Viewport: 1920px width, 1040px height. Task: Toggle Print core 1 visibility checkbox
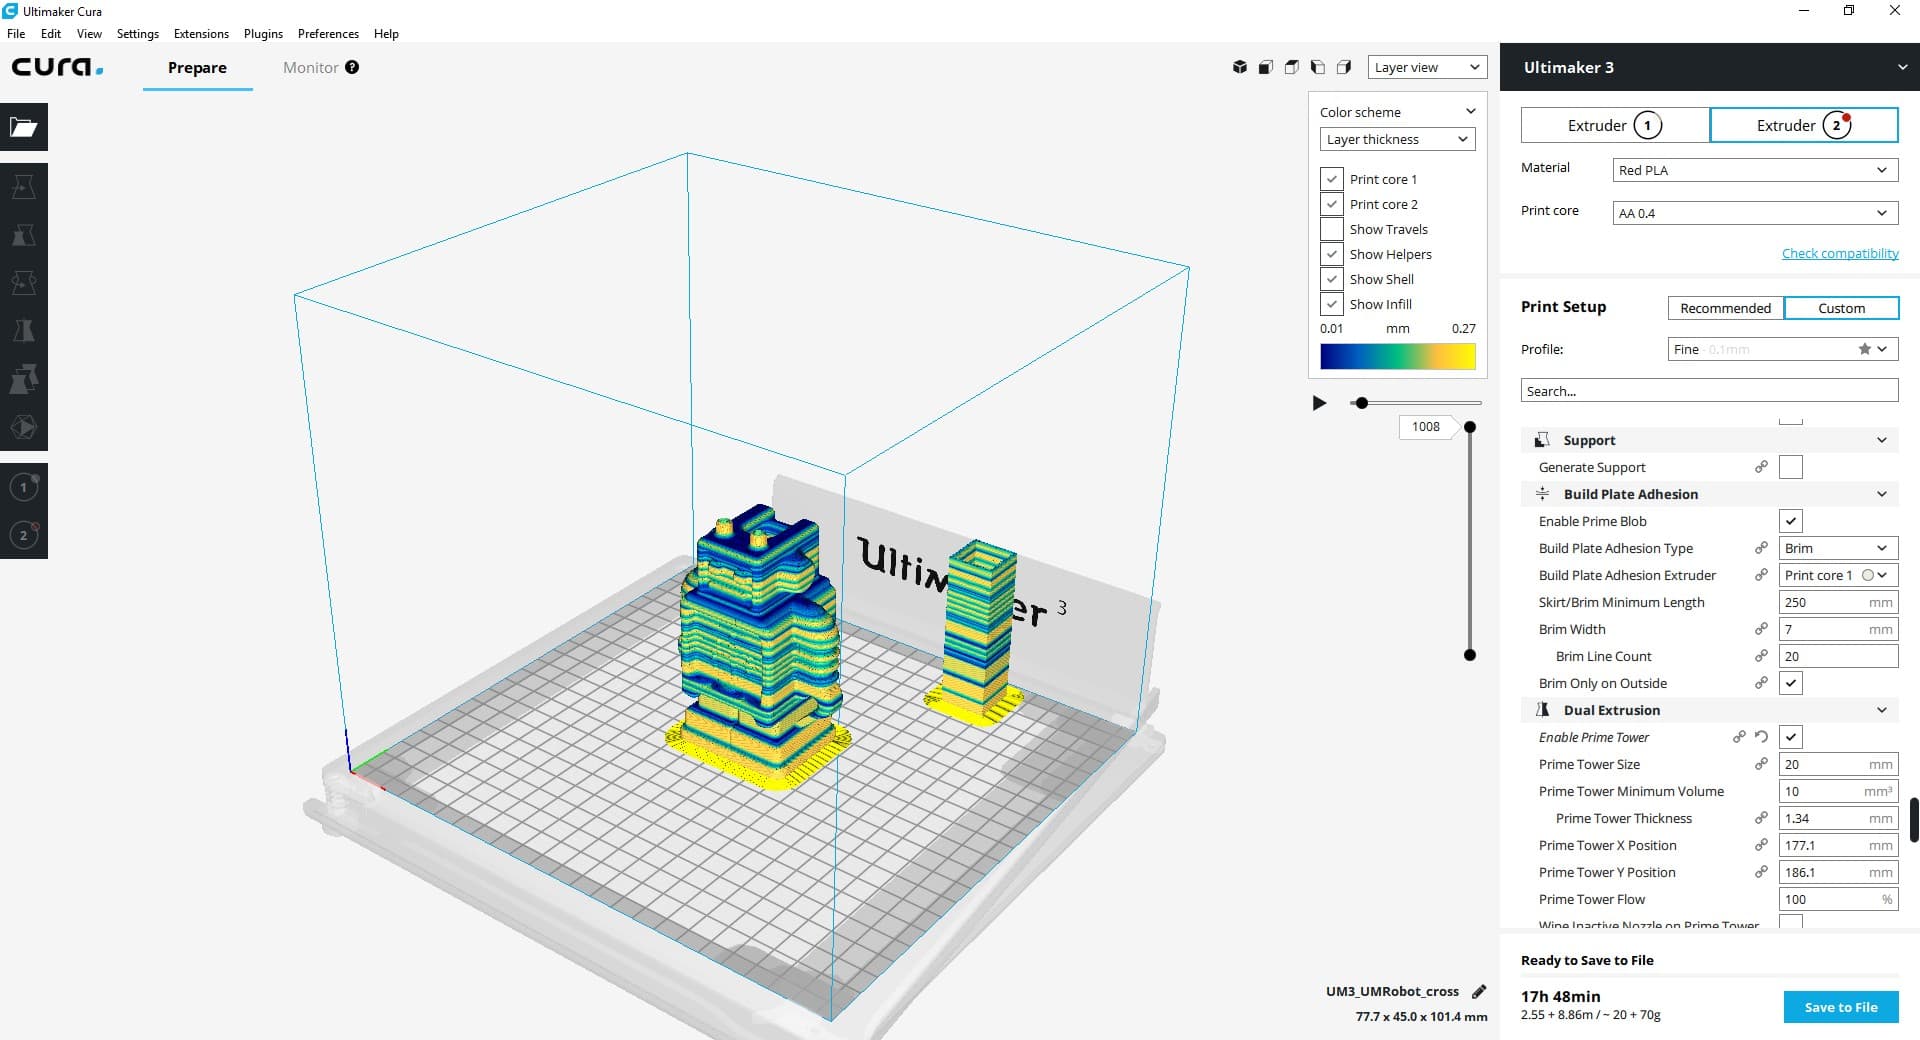tap(1331, 179)
